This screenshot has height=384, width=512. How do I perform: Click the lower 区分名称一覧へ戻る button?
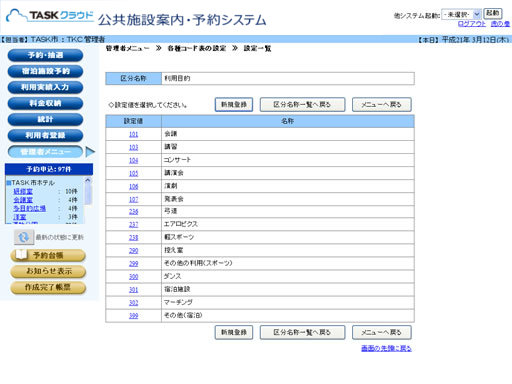302,332
